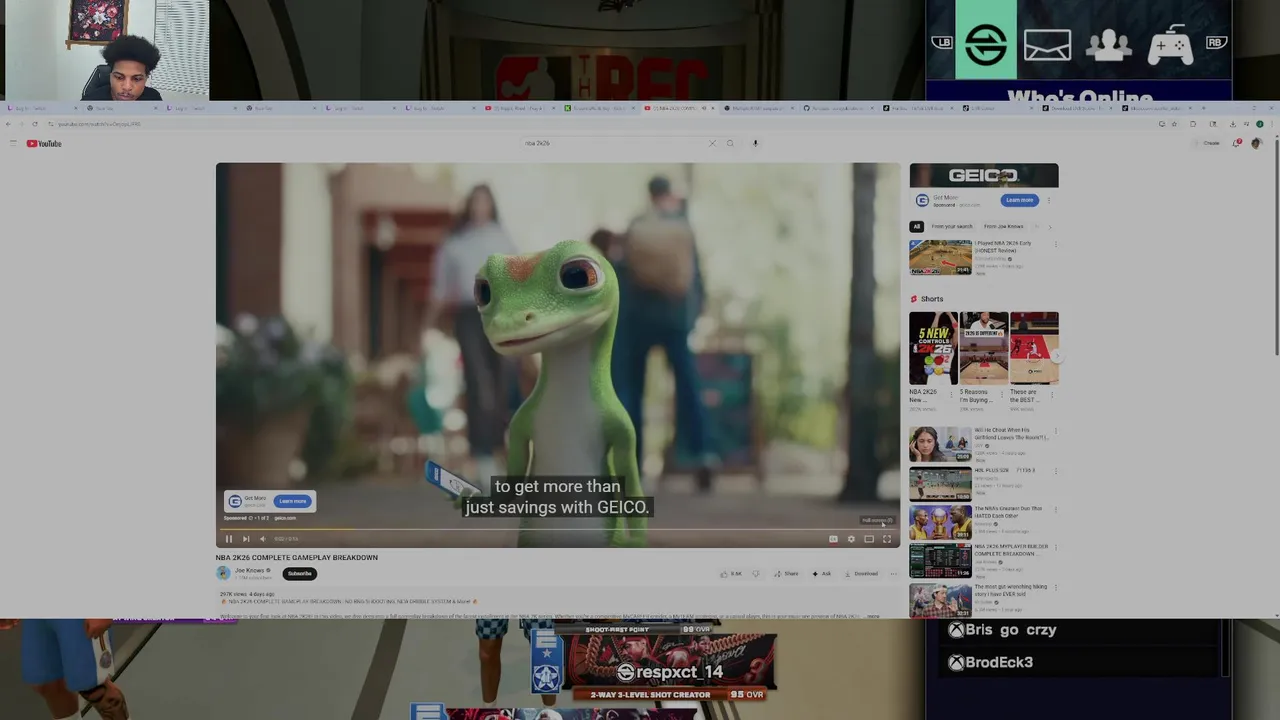This screenshot has height=720, width=1280.
Task: Reload the page in browser
Action: [x=35, y=124]
